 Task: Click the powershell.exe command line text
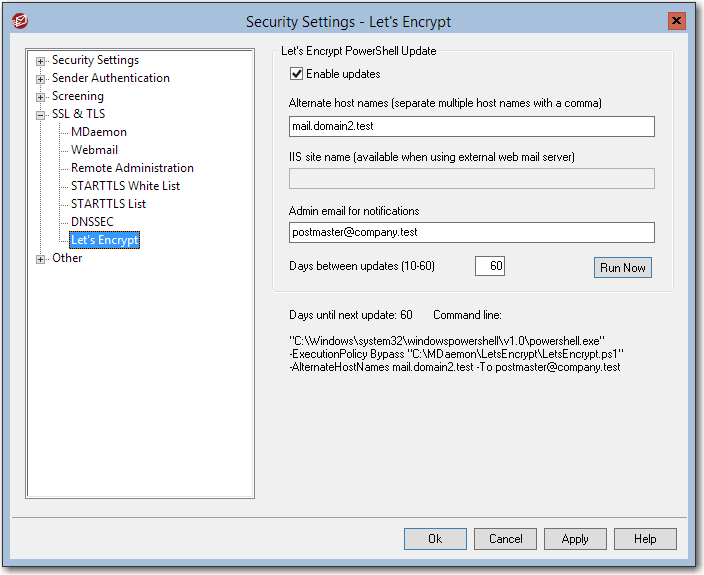pyautogui.click(x=447, y=341)
